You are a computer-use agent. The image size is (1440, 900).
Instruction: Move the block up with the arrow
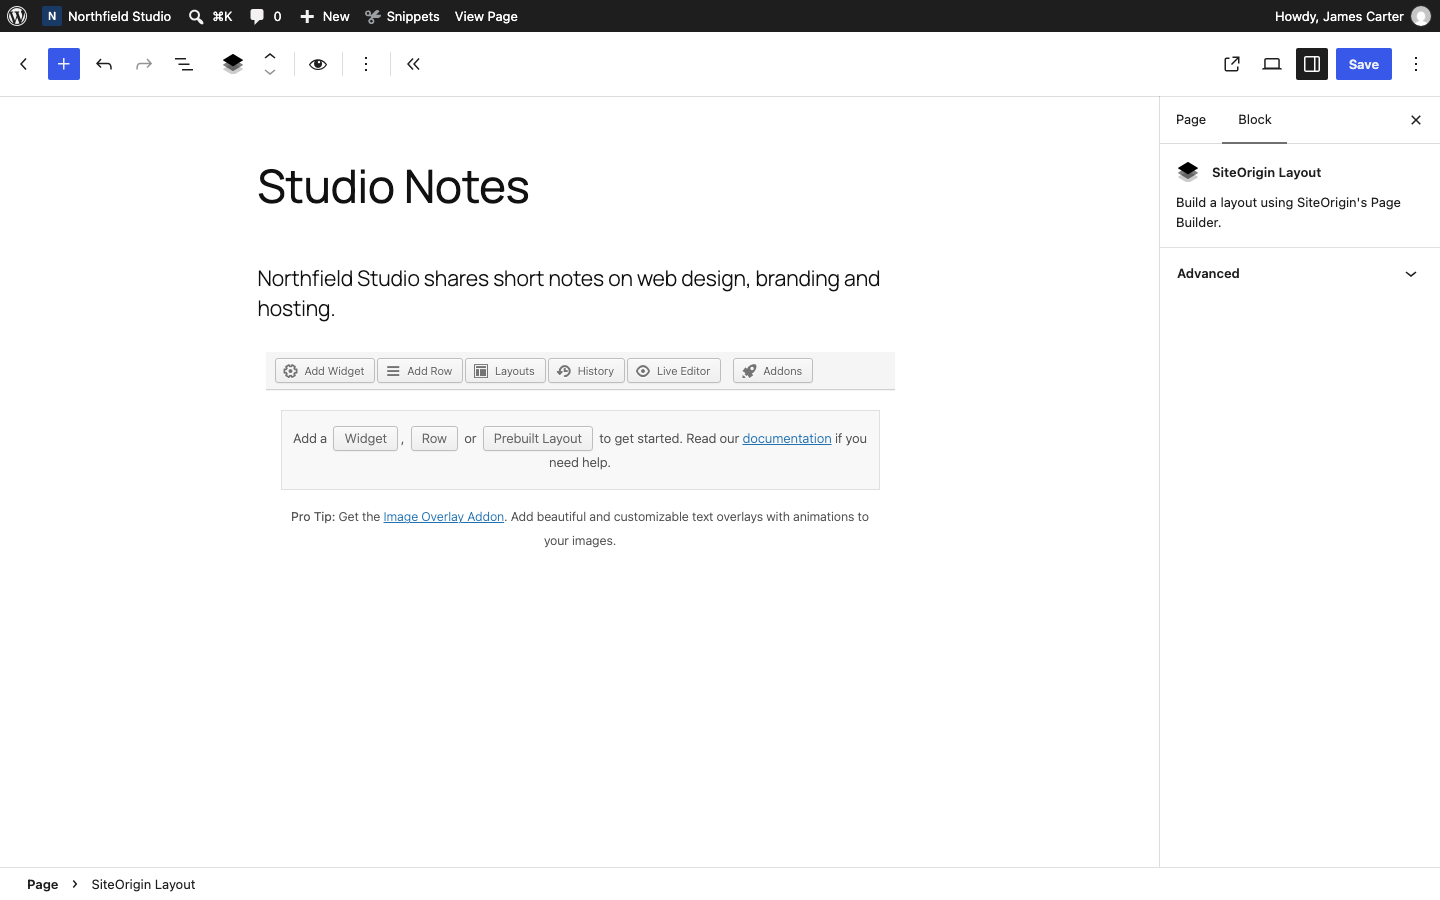pyautogui.click(x=270, y=56)
